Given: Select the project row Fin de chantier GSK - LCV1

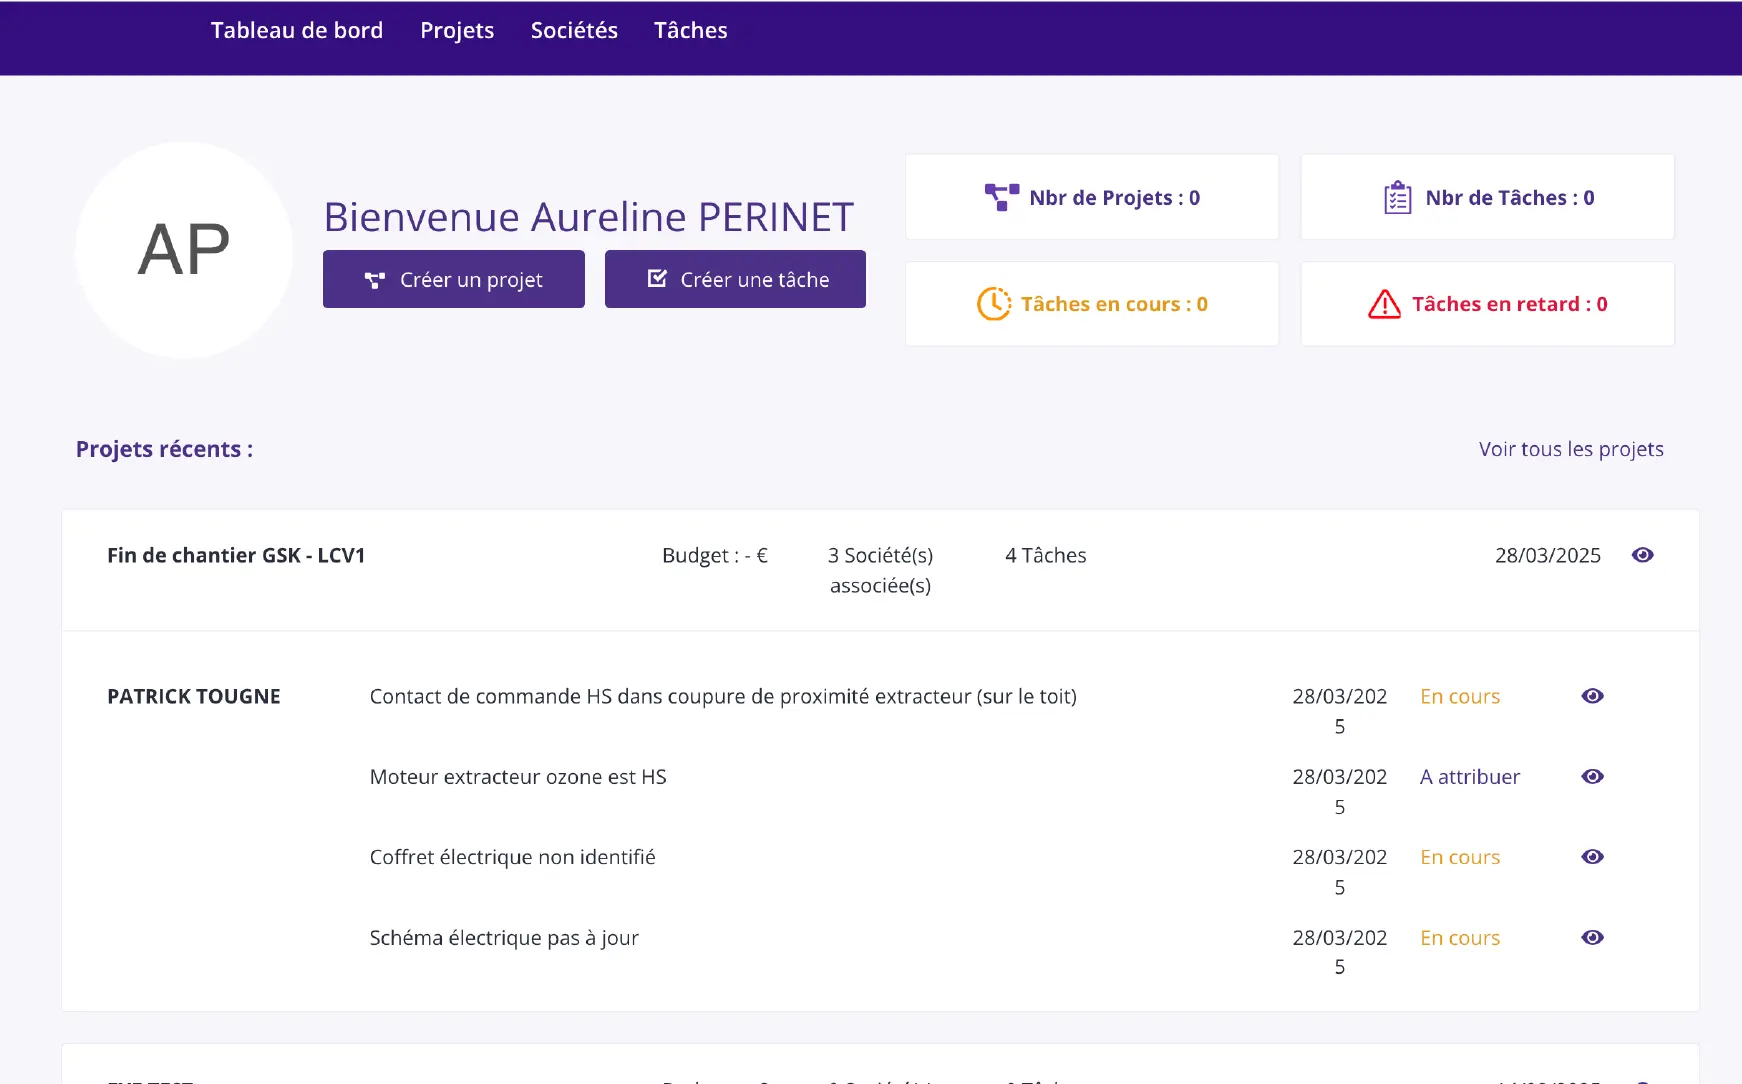Looking at the screenshot, I should pos(236,555).
